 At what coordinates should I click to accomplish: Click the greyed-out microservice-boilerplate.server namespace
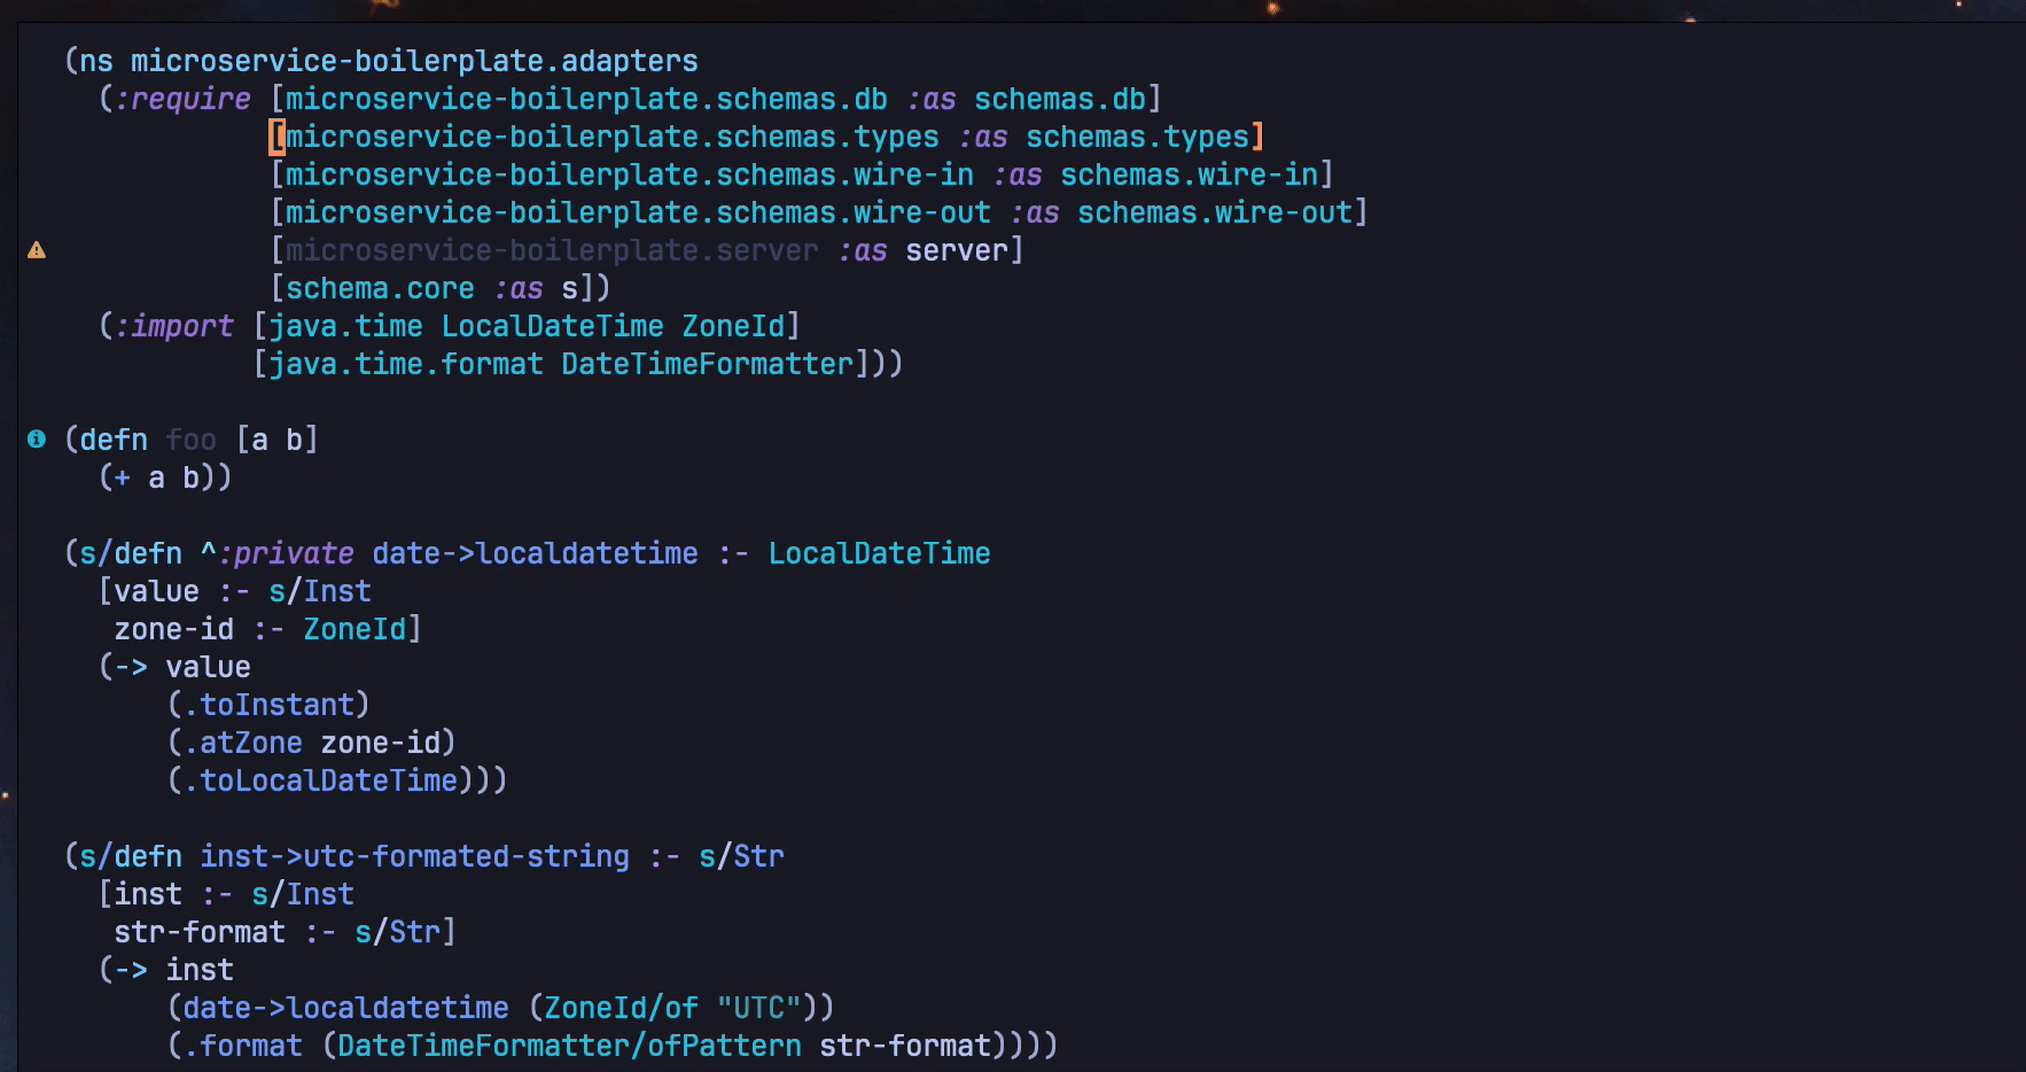[x=552, y=250]
